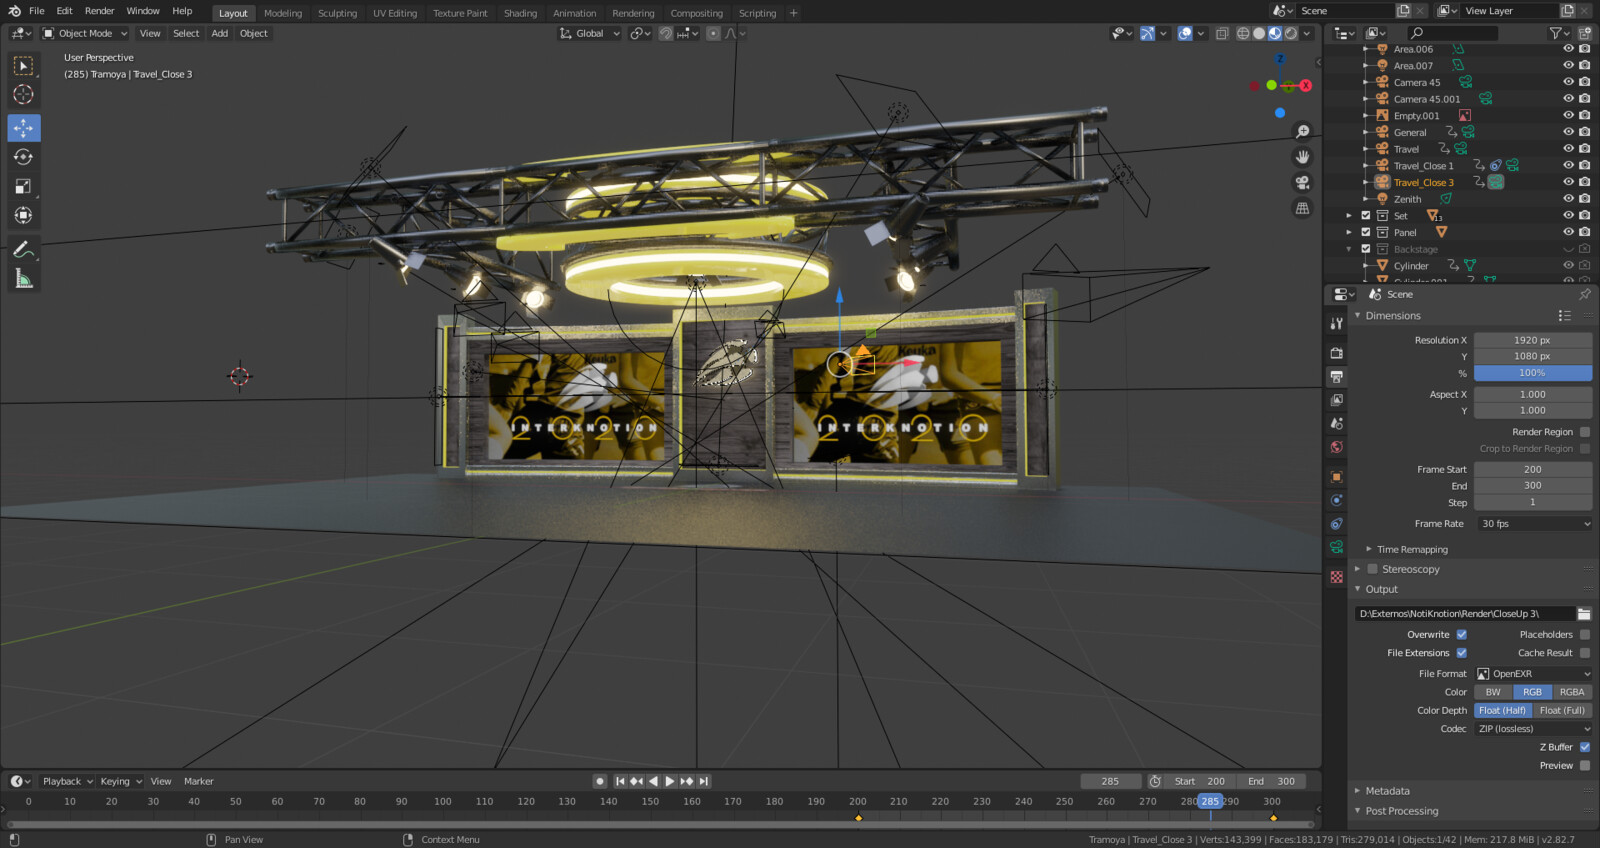Switch orthographic perspective grid icon
Screen dimensions: 1600x848
(1302, 209)
